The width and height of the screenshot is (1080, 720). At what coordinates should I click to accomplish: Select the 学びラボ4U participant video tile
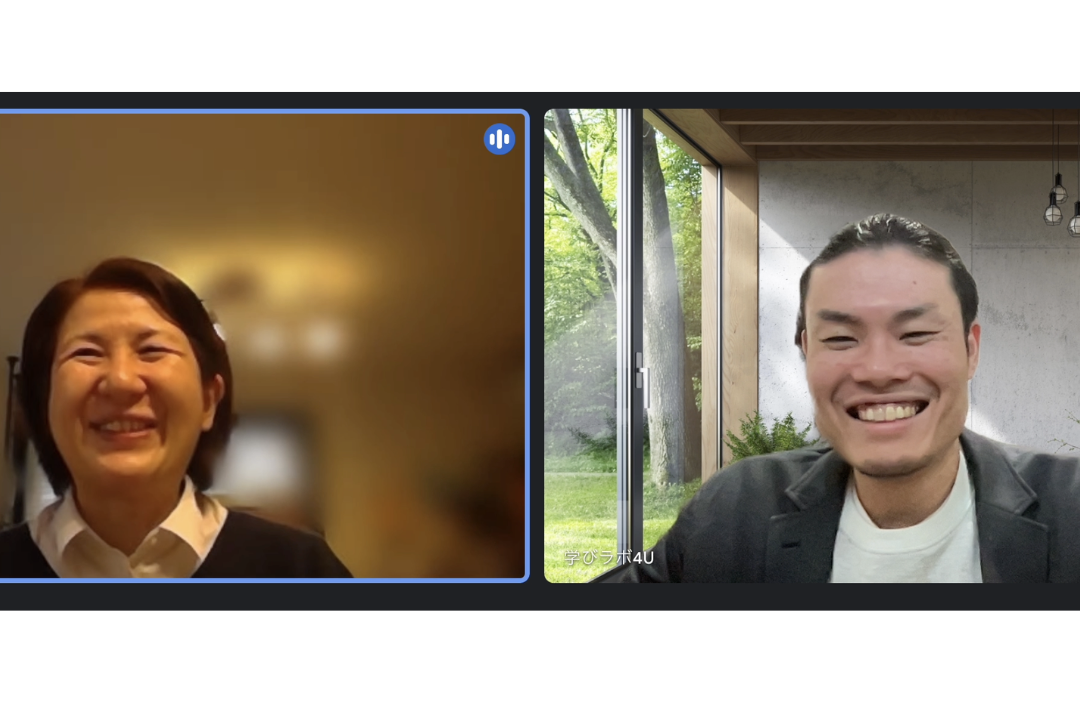(x=812, y=346)
